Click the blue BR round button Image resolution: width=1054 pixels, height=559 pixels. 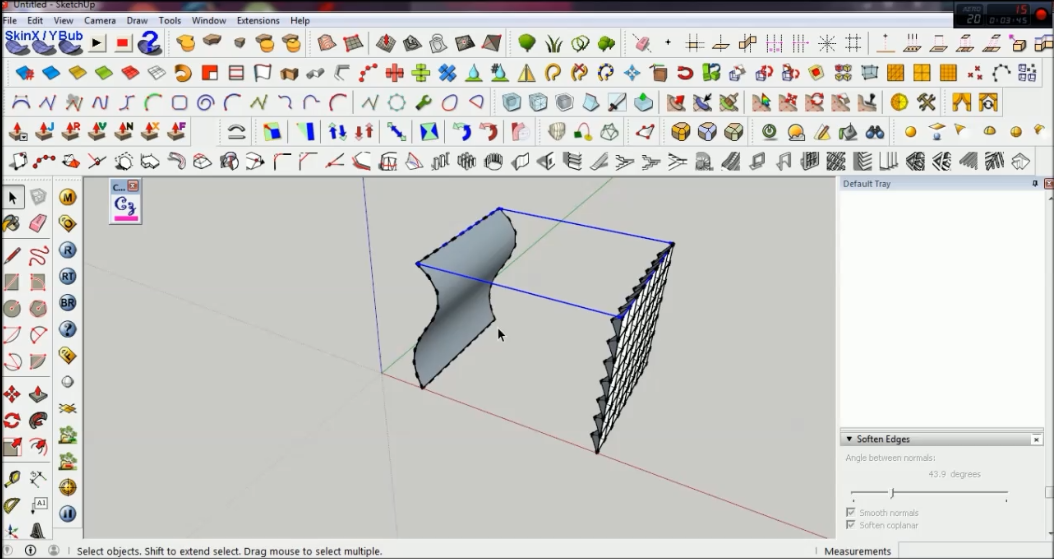point(67,303)
